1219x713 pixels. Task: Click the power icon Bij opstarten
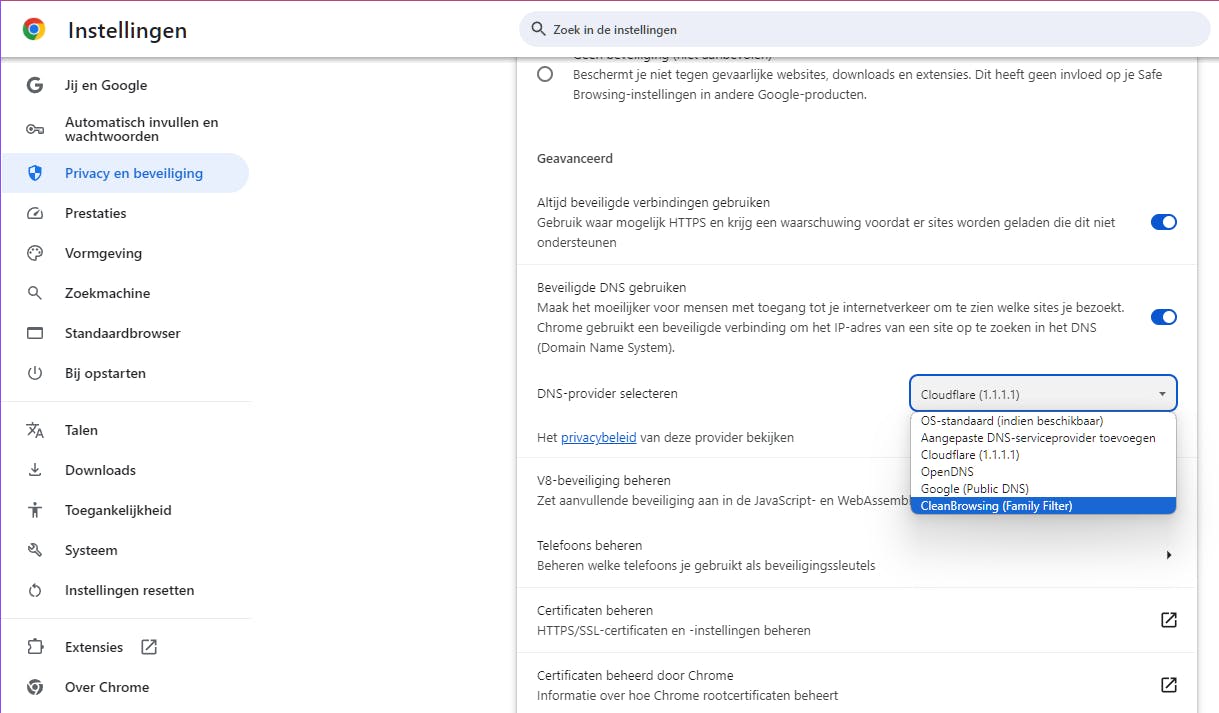coord(35,373)
